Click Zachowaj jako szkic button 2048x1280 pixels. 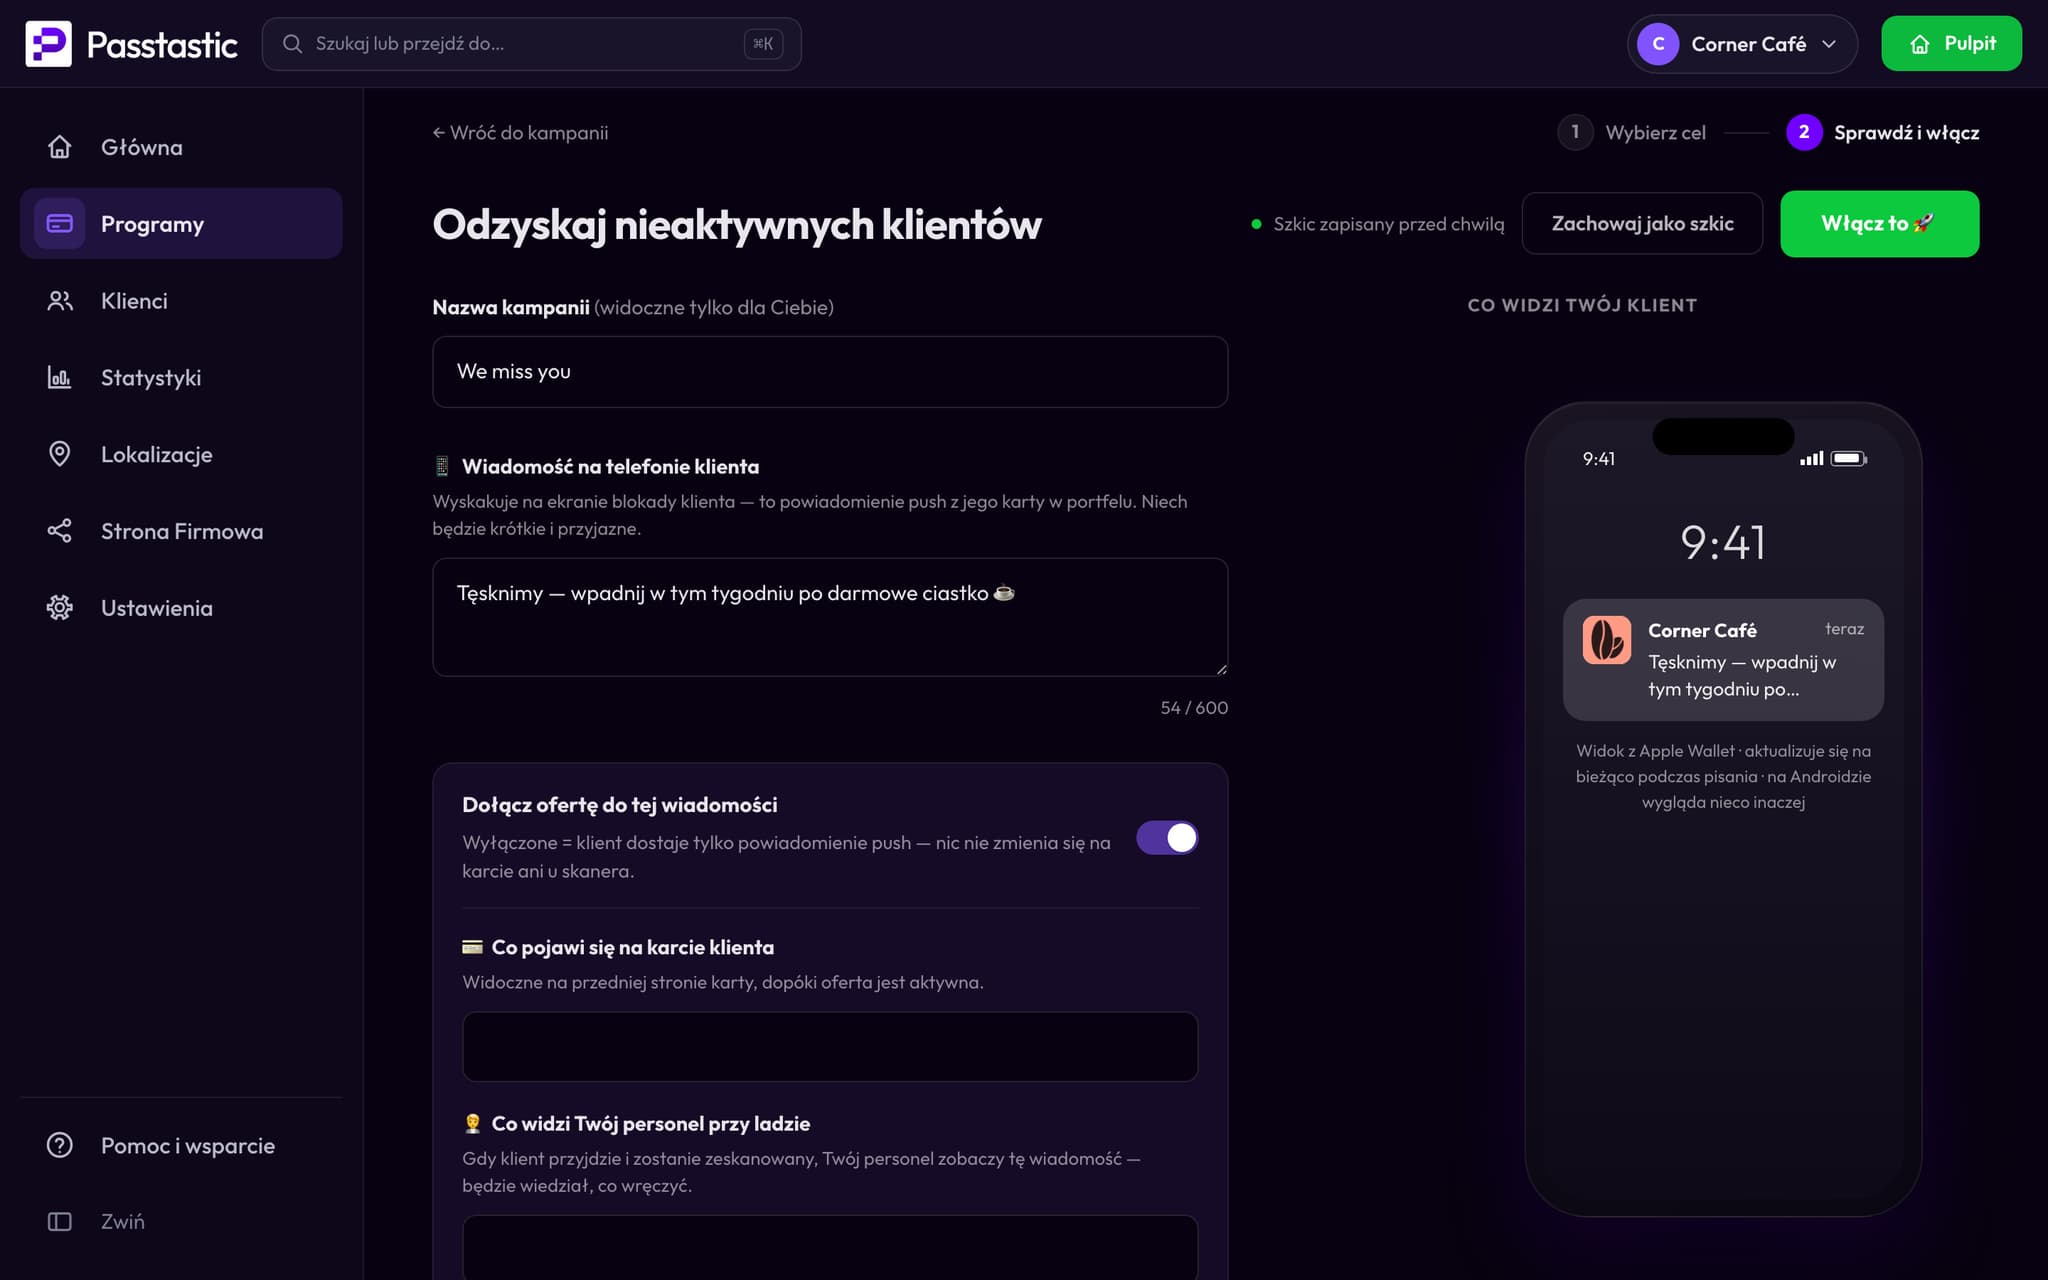[1642, 224]
